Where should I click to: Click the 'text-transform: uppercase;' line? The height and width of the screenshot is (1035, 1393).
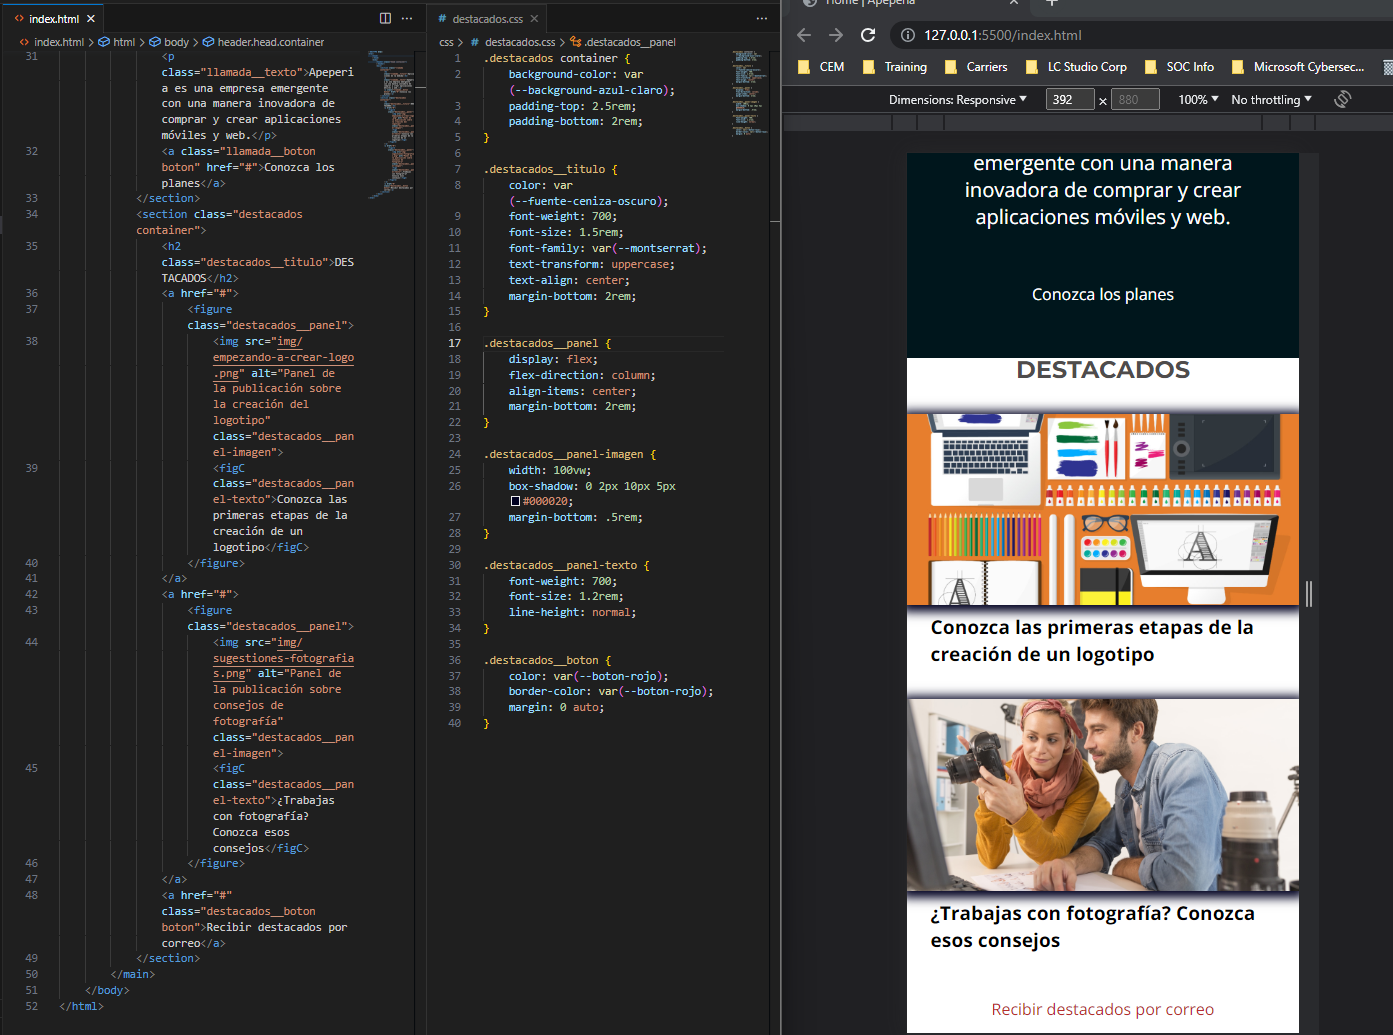592,264
